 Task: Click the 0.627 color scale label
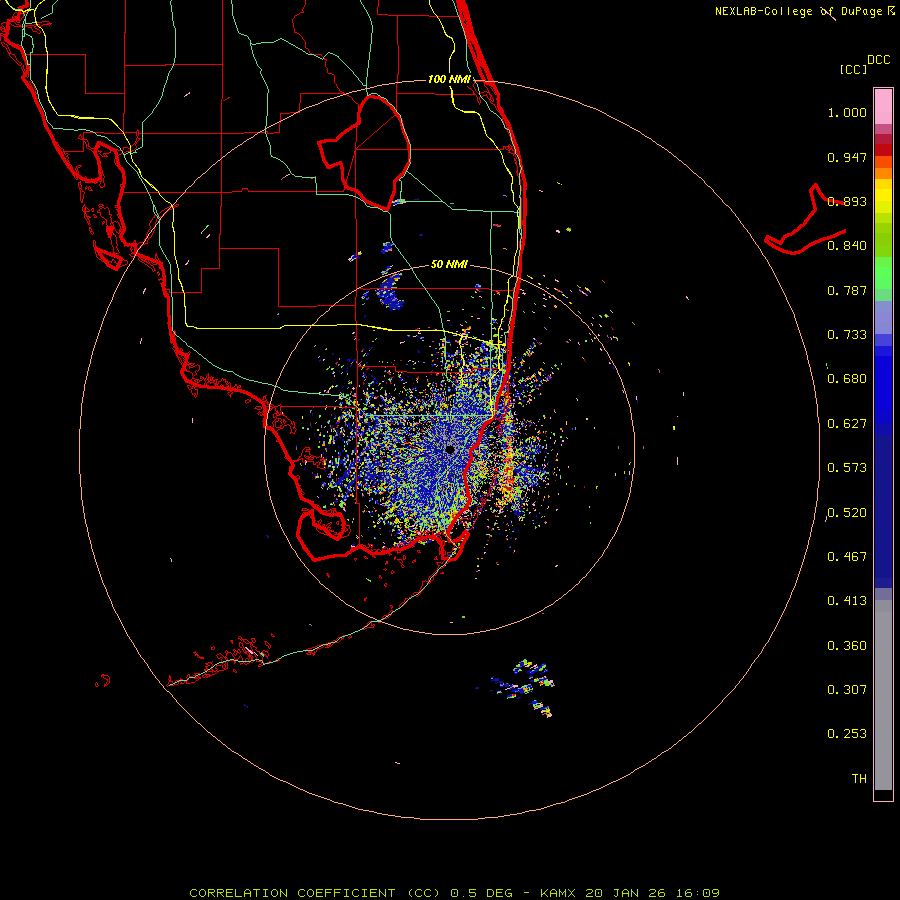click(847, 424)
